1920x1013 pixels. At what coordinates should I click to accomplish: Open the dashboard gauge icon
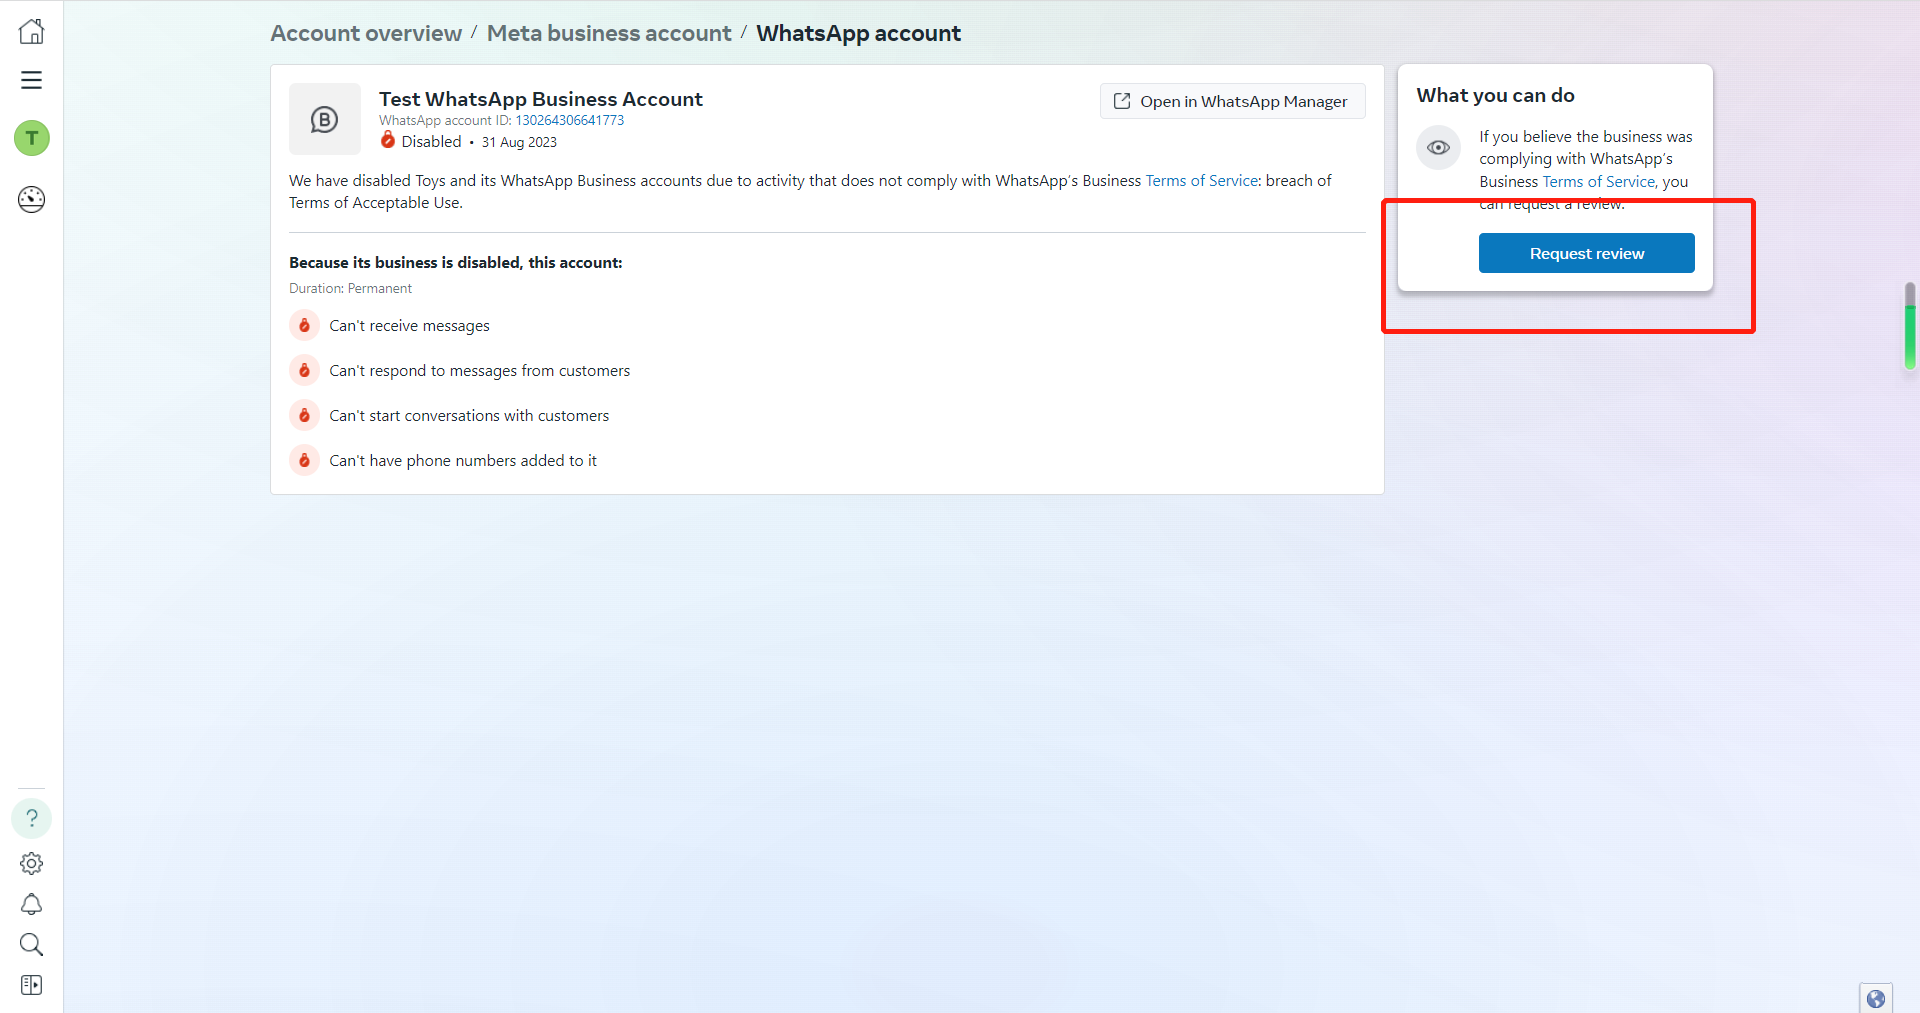(x=32, y=199)
